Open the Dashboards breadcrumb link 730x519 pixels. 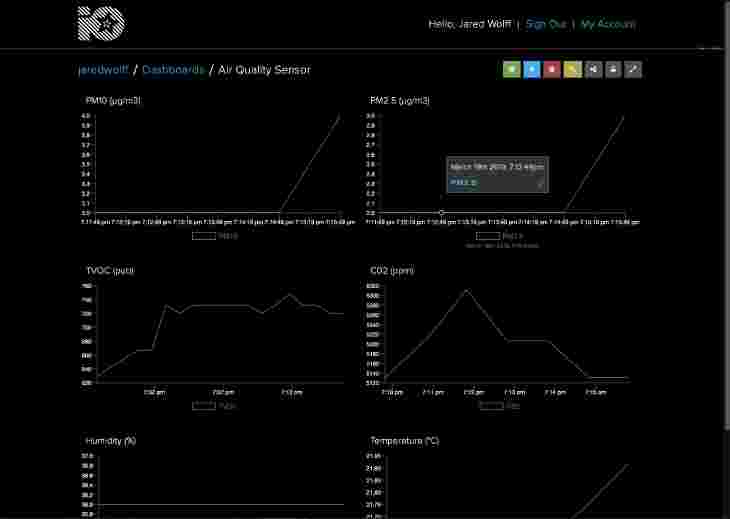[x=173, y=70]
